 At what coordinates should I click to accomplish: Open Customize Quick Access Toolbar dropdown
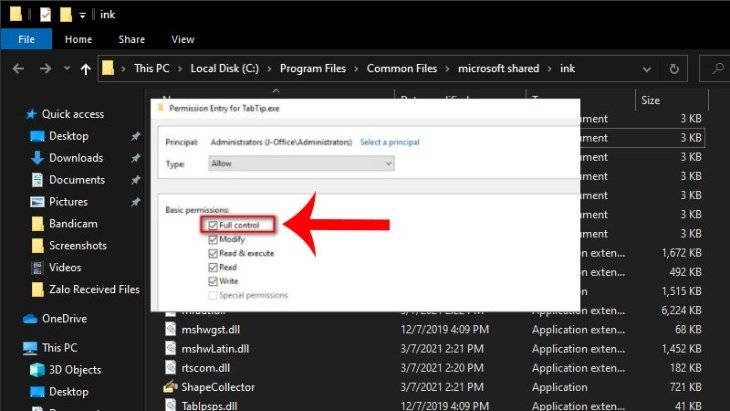tap(82, 15)
